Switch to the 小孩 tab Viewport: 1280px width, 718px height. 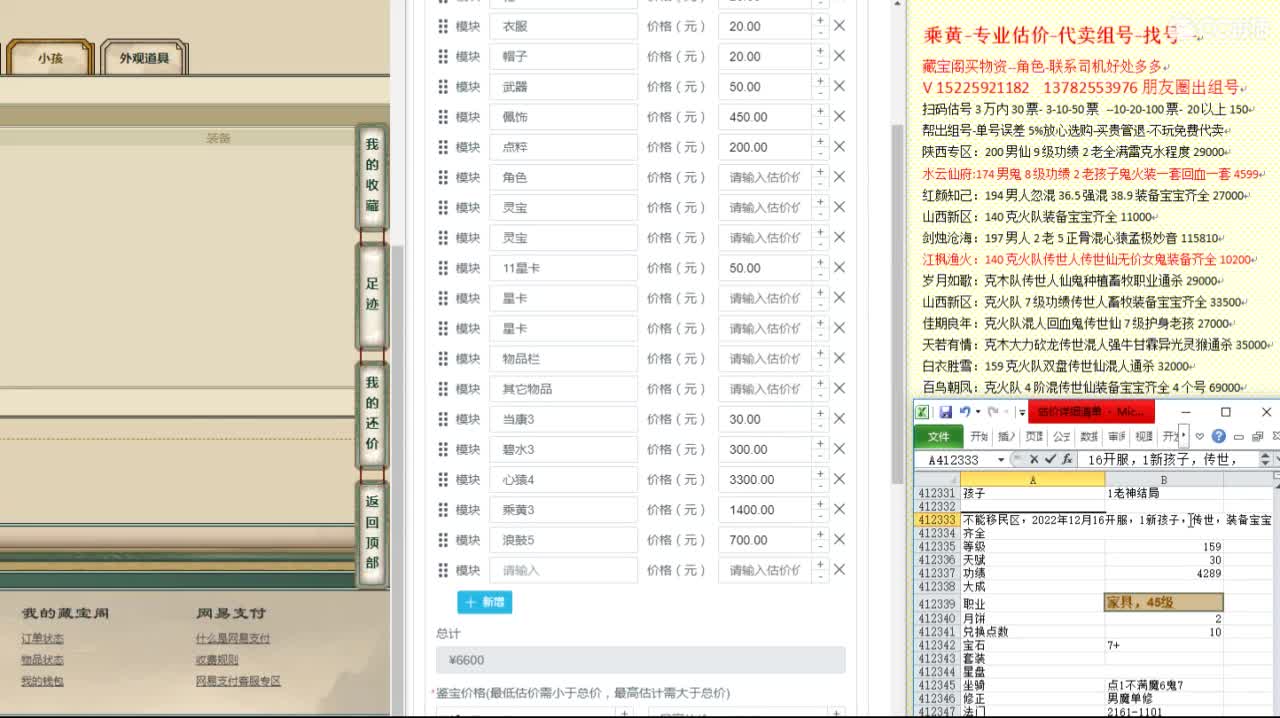(50, 58)
